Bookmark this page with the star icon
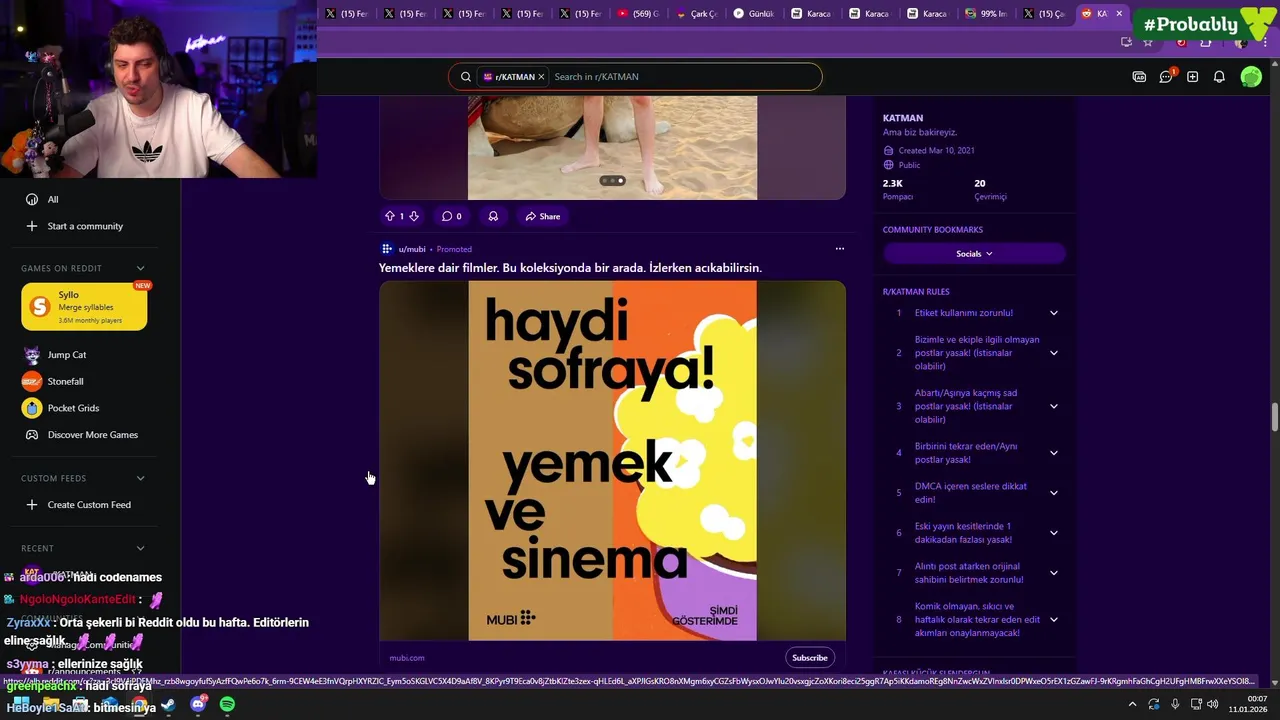The image size is (1280, 720). pyautogui.click(x=1148, y=42)
